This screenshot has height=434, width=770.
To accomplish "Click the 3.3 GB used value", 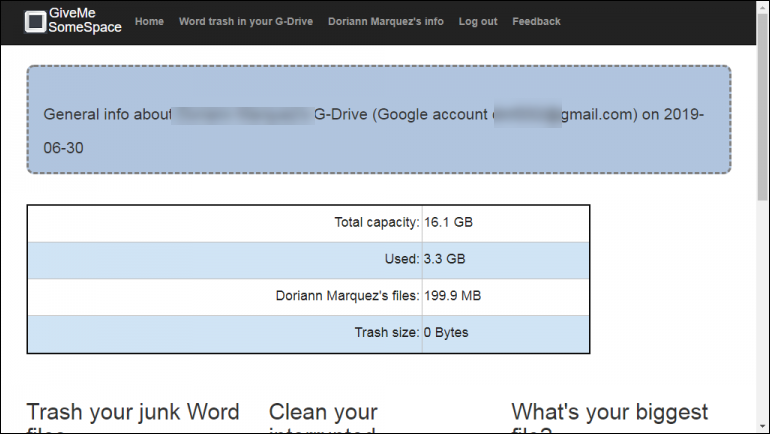I will 444,259.
